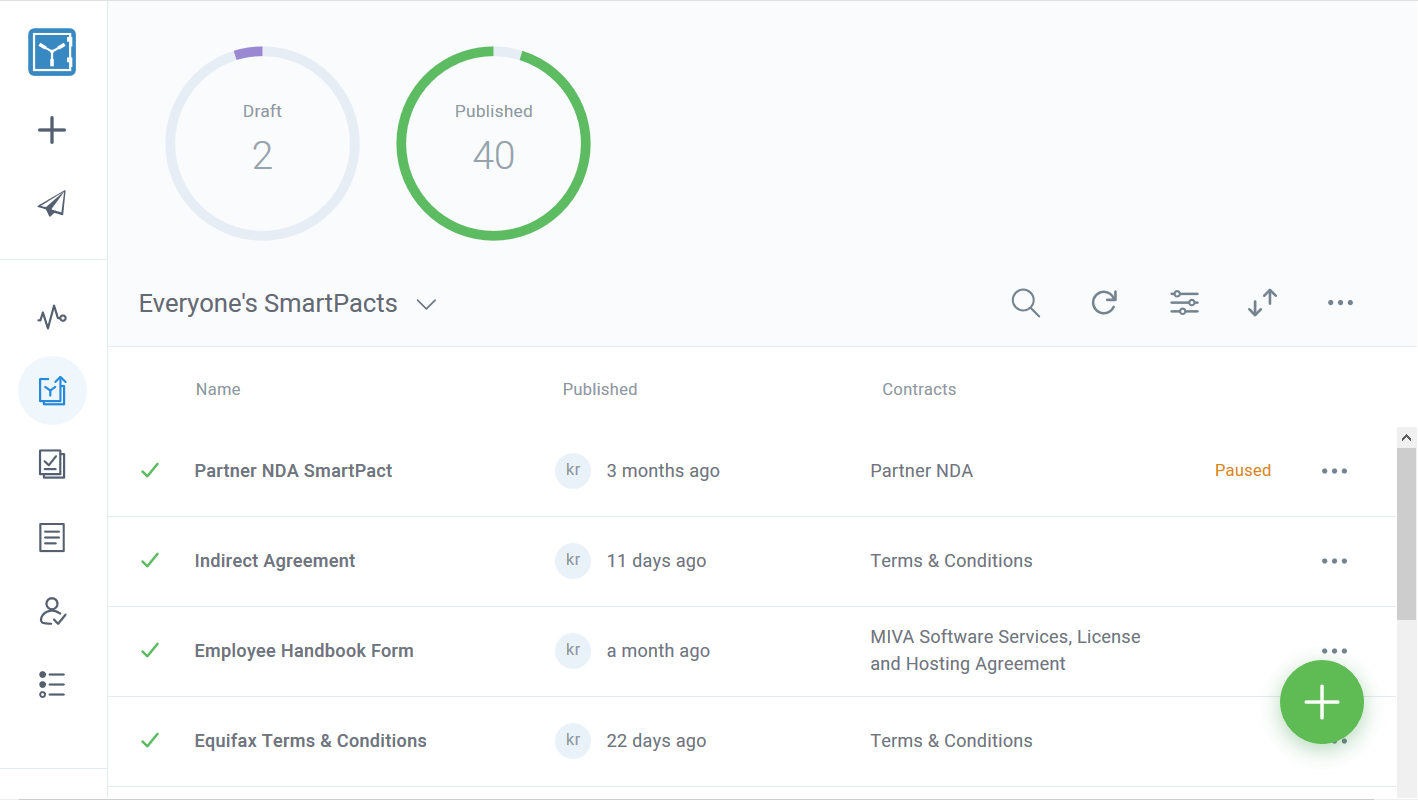
Task: Click '3 months ago' published time
Action: click(x=663, y=471)
